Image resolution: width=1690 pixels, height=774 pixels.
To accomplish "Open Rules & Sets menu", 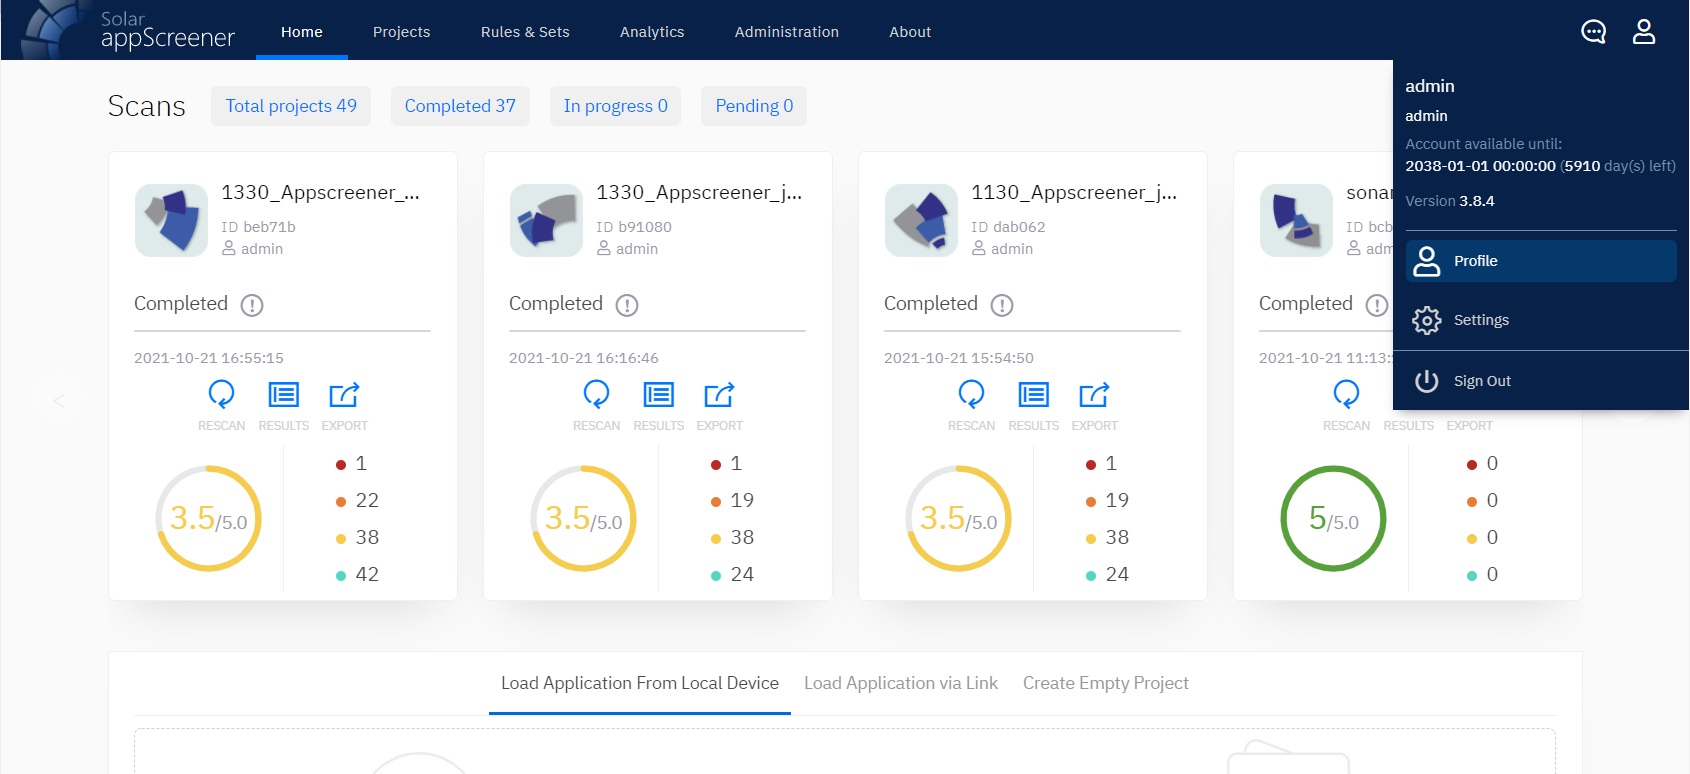I will 525,32.
